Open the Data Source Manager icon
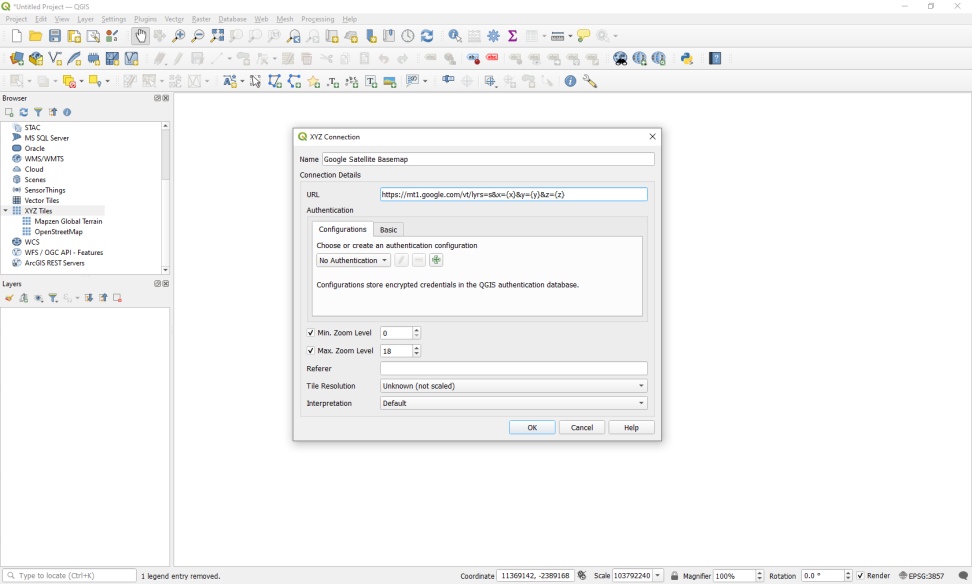 [17, 58]
